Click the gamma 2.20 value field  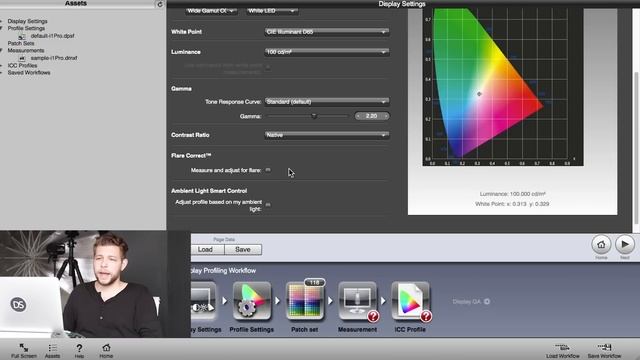[x=372, y=116]
